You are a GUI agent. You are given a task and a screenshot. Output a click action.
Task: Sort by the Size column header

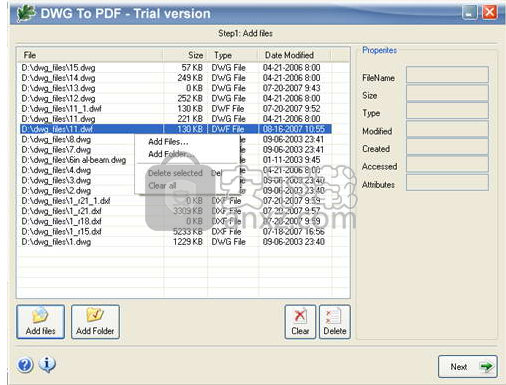coord(185,55)
